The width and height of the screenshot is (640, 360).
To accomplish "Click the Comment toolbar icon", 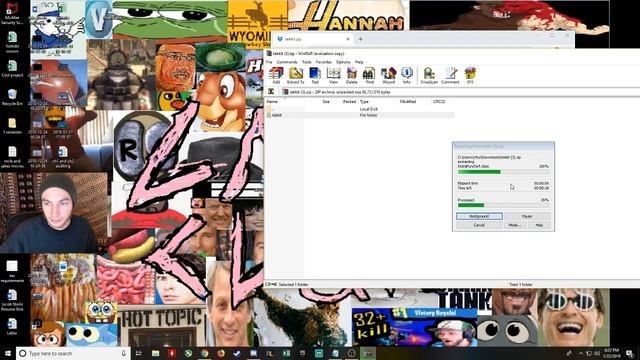I will pos(450,76).
